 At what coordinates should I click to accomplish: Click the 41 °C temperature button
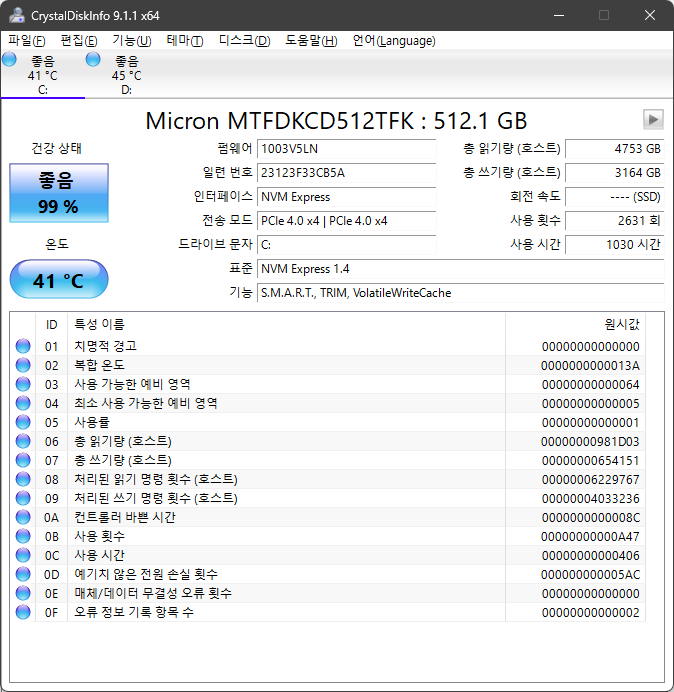tap(59, 279)
